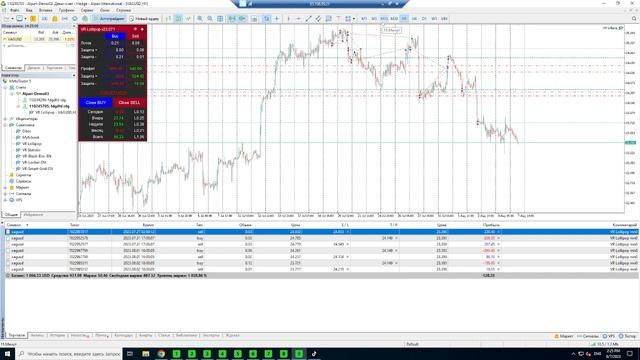Expand the Маркет node in Navigator
Image resolution: width=640 pixels, height=360 pixels.
point(5,187)
